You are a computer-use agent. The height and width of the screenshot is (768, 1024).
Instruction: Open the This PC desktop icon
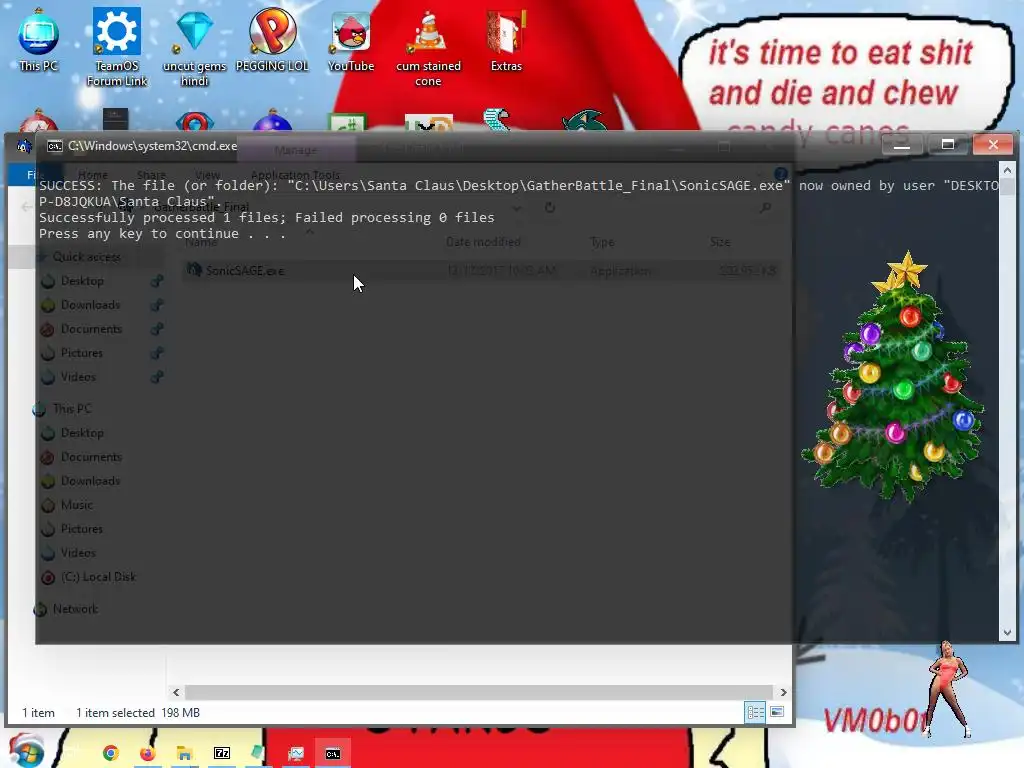click(x=39, y=42)
